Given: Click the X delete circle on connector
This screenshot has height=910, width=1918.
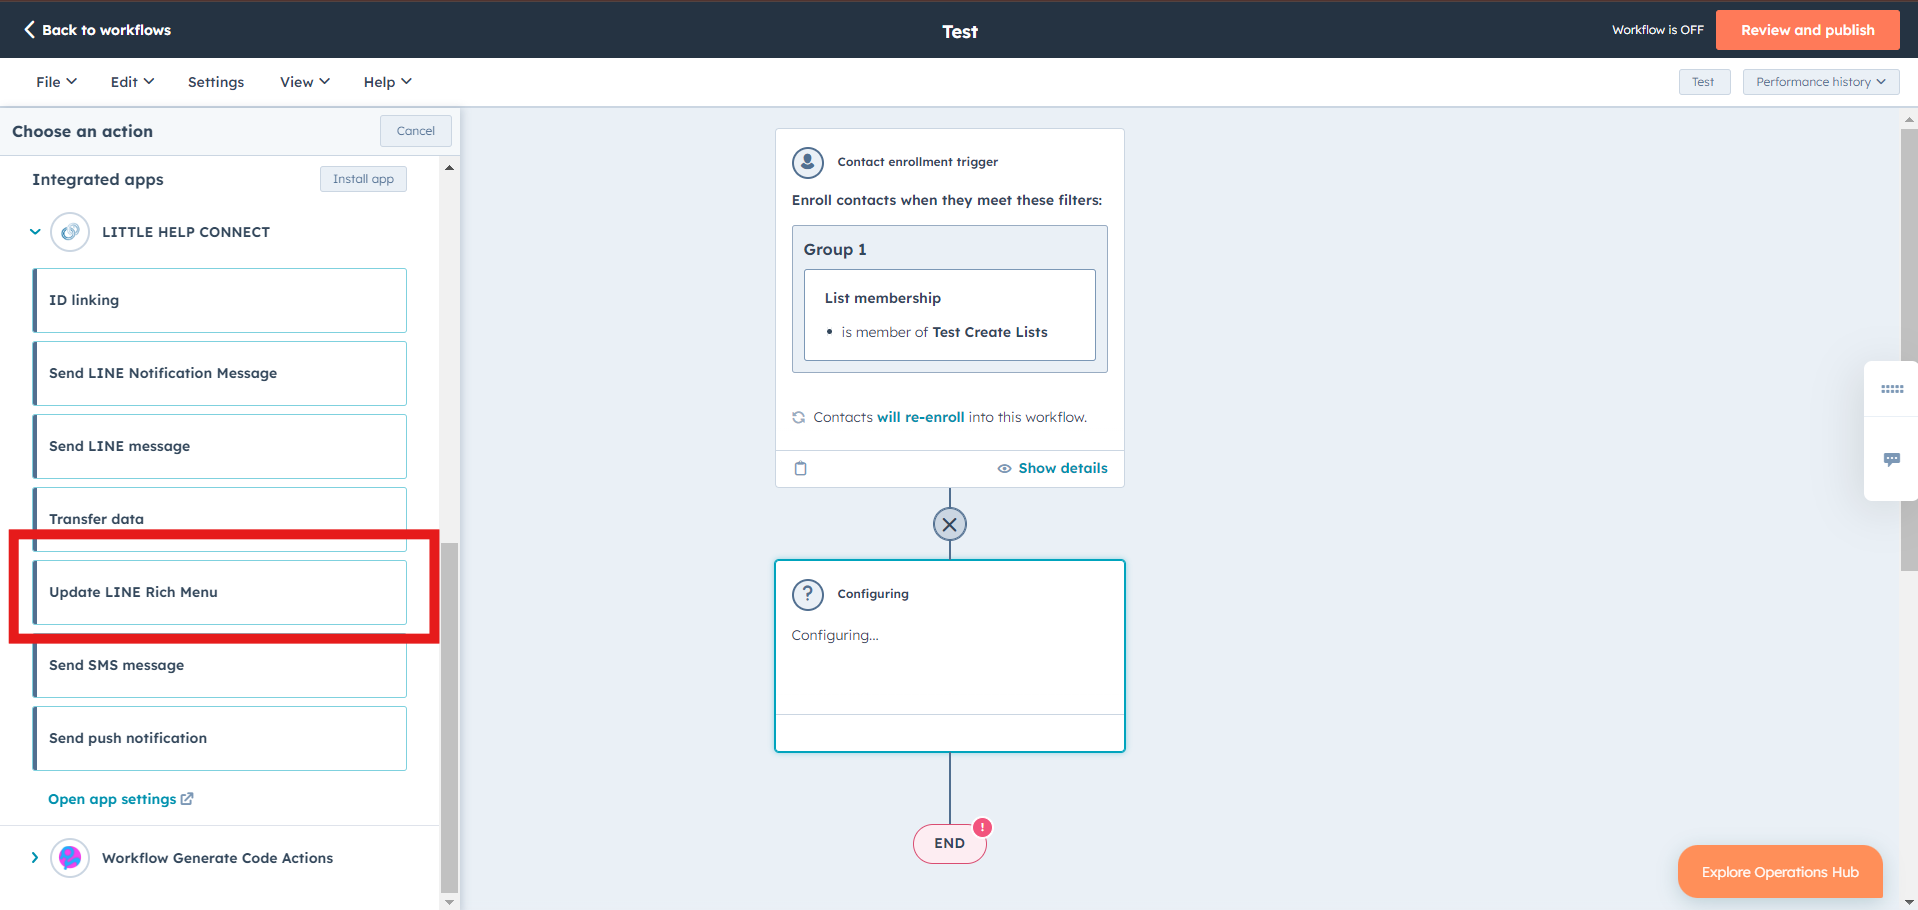Looking at the screenshot, I should pos(950,524).
